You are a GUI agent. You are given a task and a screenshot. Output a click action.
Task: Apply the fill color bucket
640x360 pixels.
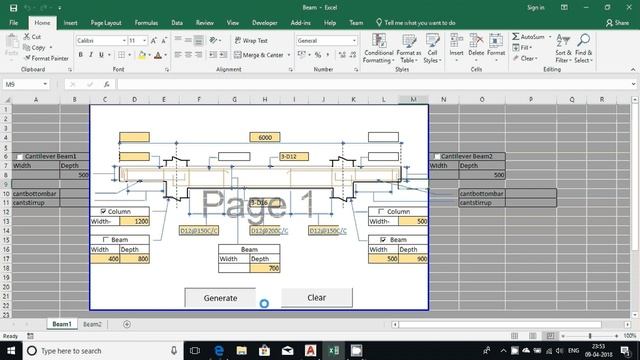(x=142, y=55)
